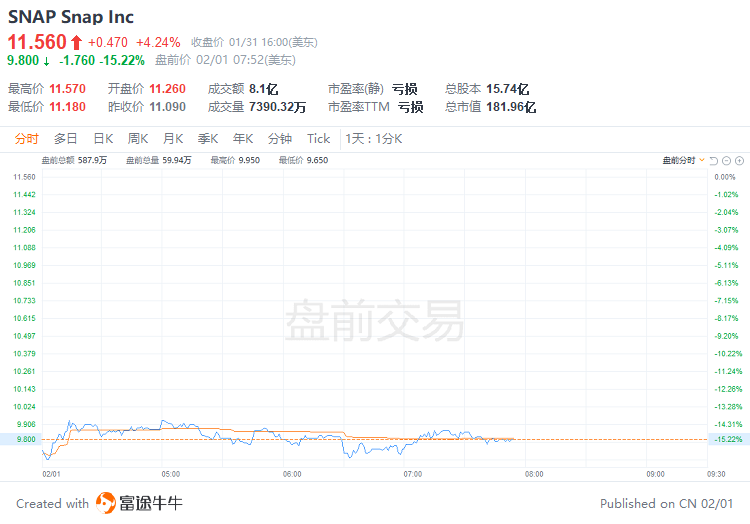Screen dimensions: 750x524
Task: Click the highlighted 9.800 axis label
Action: [26, 439]
